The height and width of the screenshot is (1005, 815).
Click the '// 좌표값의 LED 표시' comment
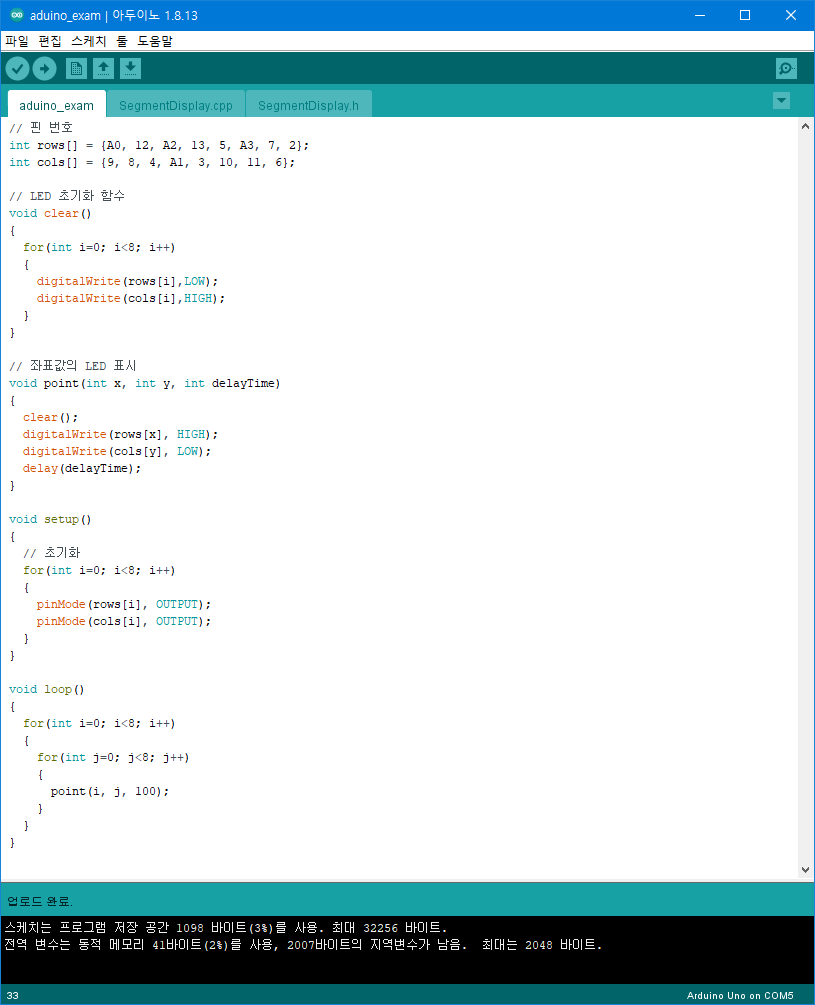point(73,365)
